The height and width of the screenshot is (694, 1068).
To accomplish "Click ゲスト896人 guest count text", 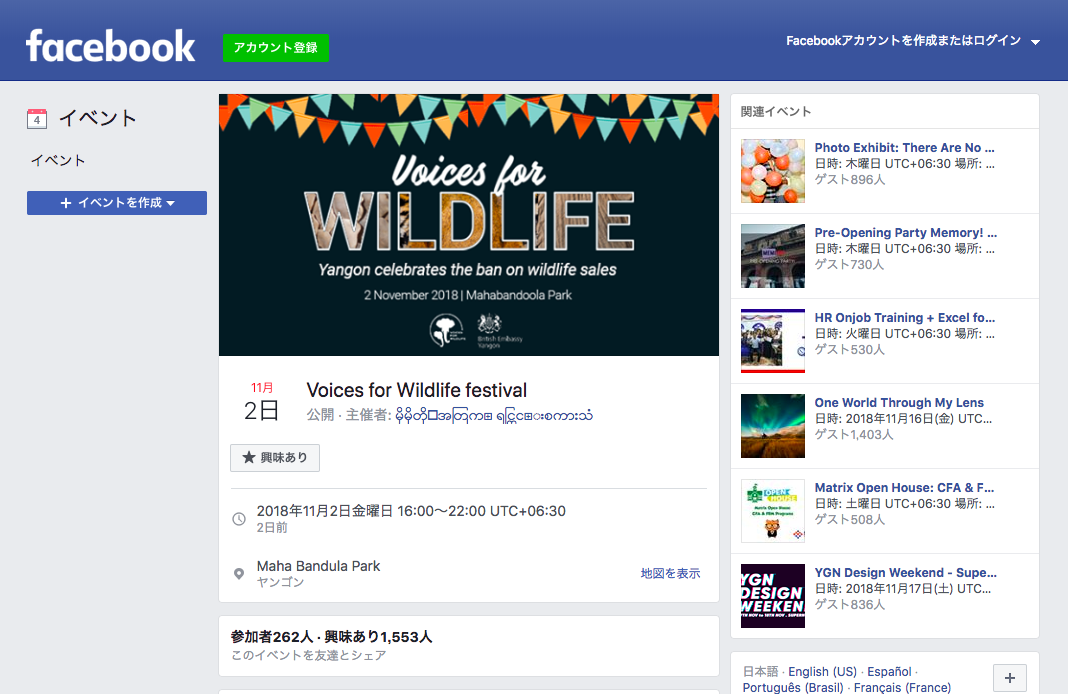I will coord(850,180).
